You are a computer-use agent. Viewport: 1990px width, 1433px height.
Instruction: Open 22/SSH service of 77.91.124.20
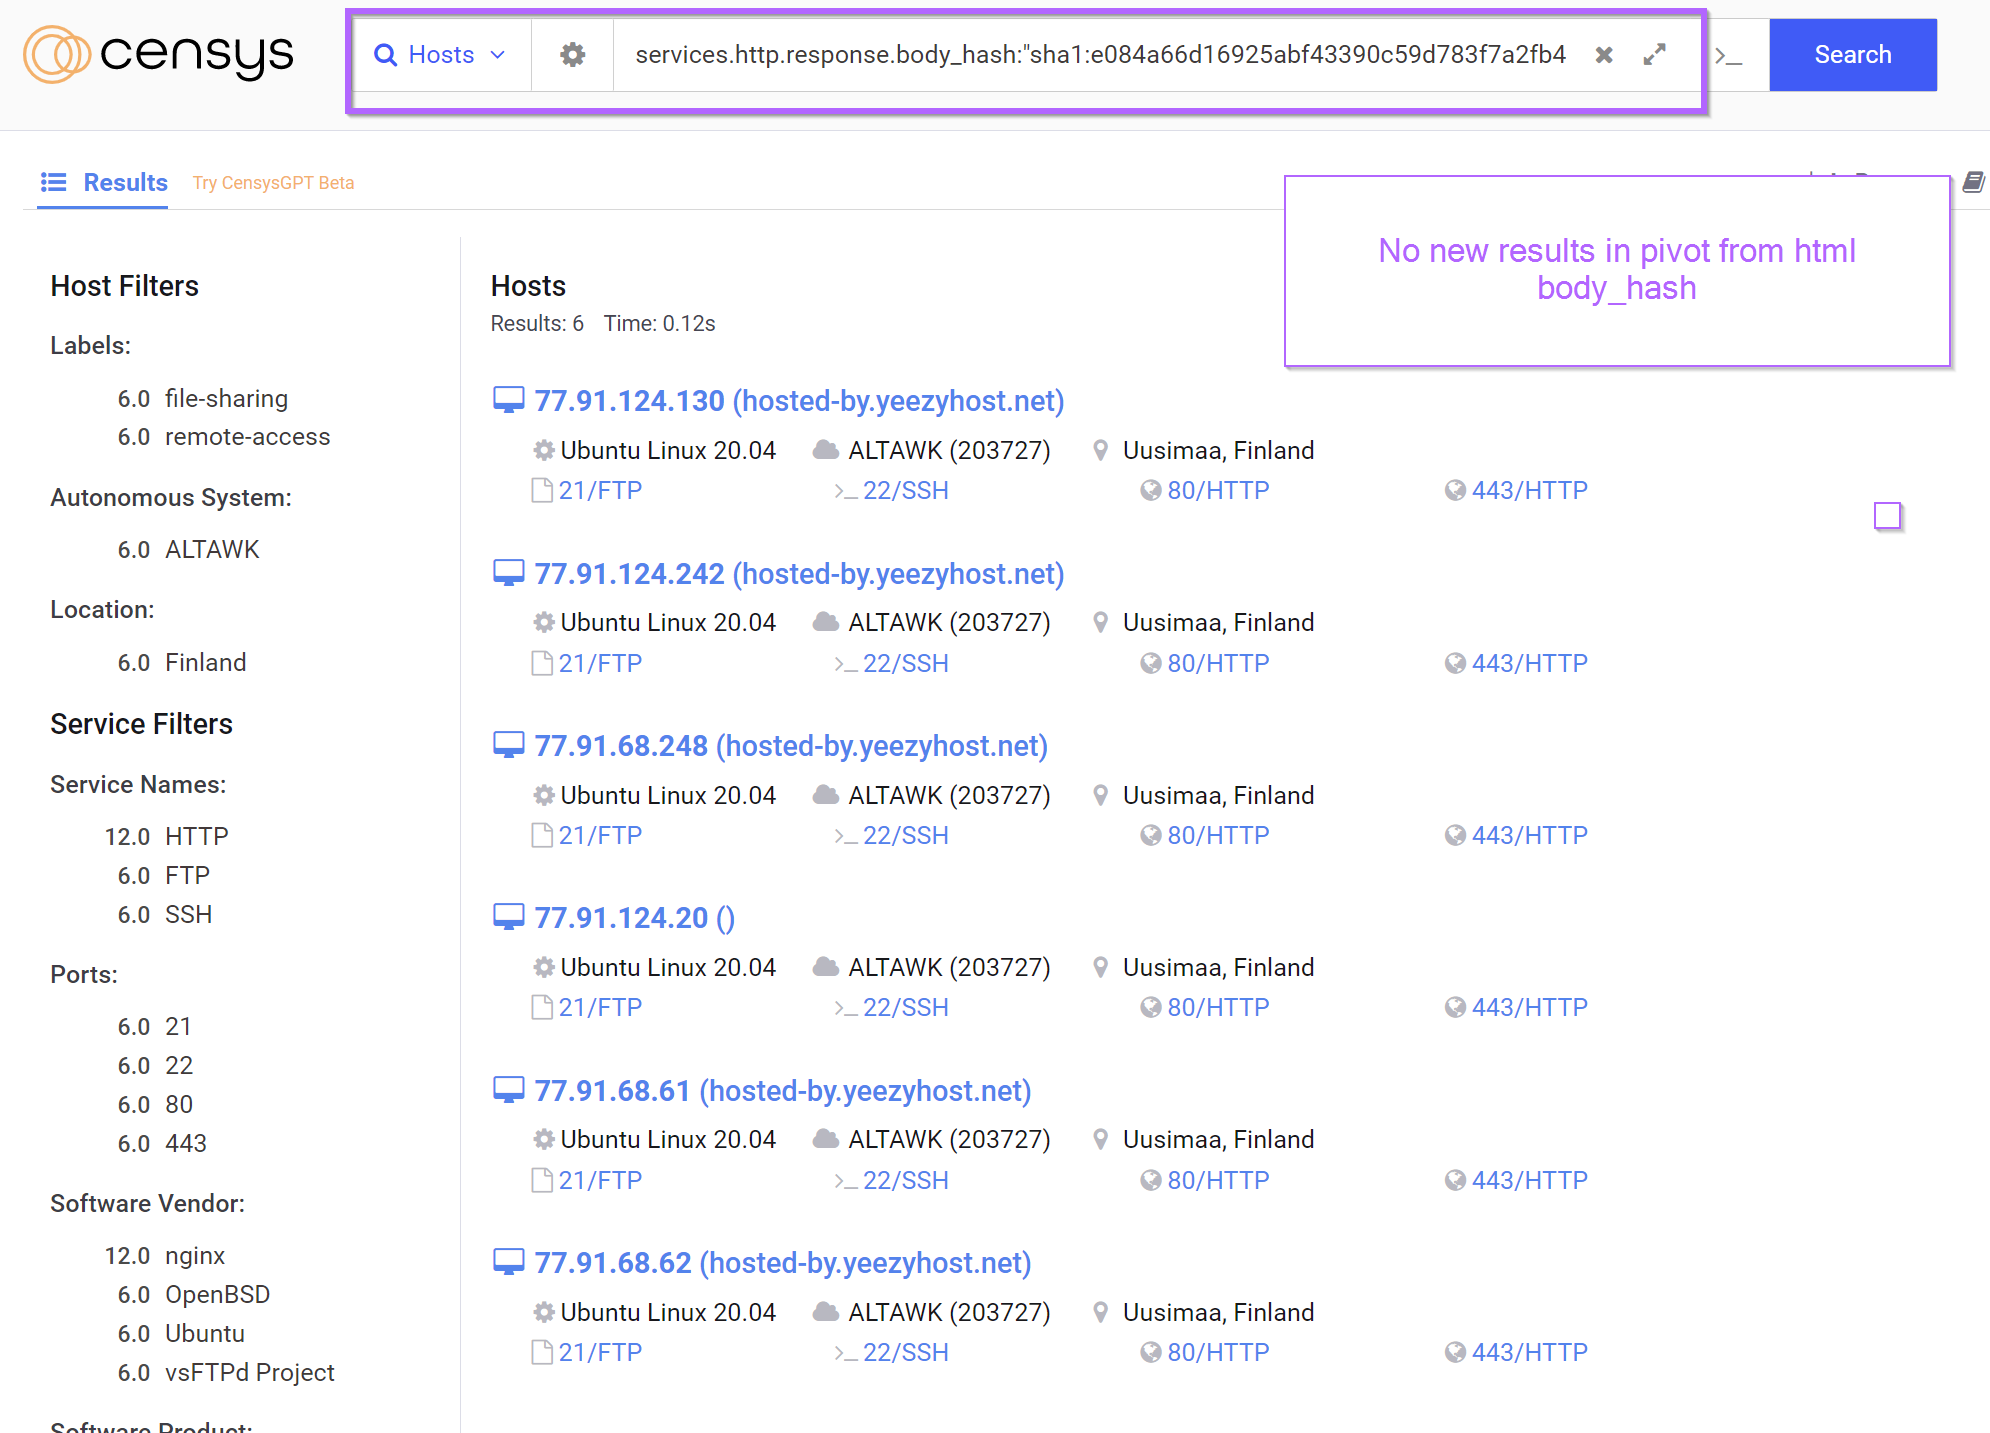click(x=905, y=1008)
